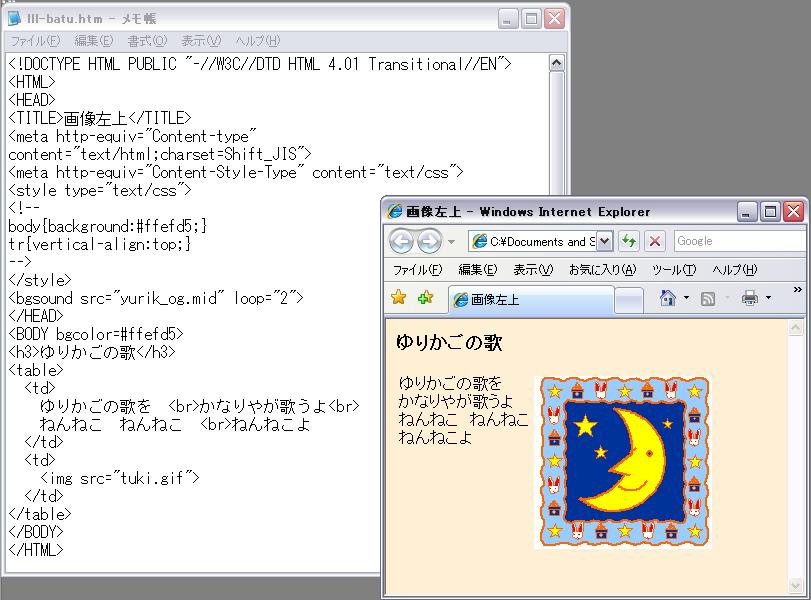This screenshot has height=600, width=811.
Task: Click the IE logo icon in title bar
Action: pyautogui.click(x=395, y=212)
